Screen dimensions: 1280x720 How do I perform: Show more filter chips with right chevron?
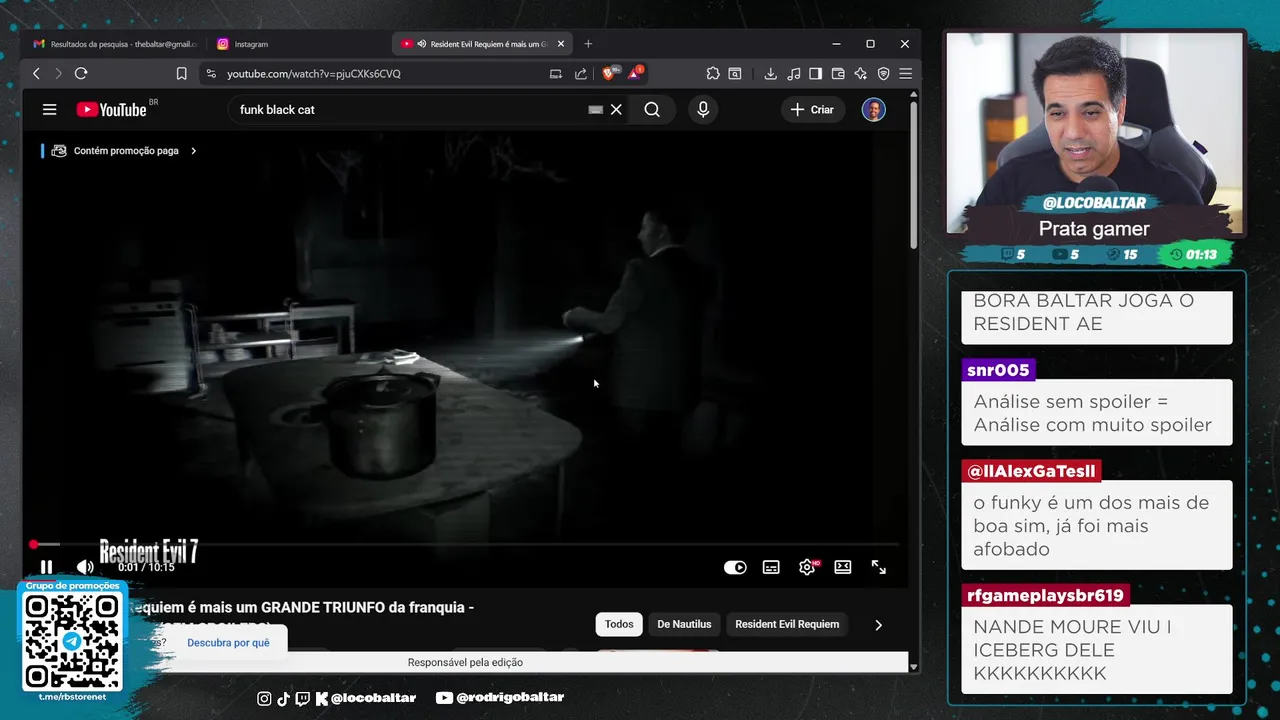(x=878, y=625)
